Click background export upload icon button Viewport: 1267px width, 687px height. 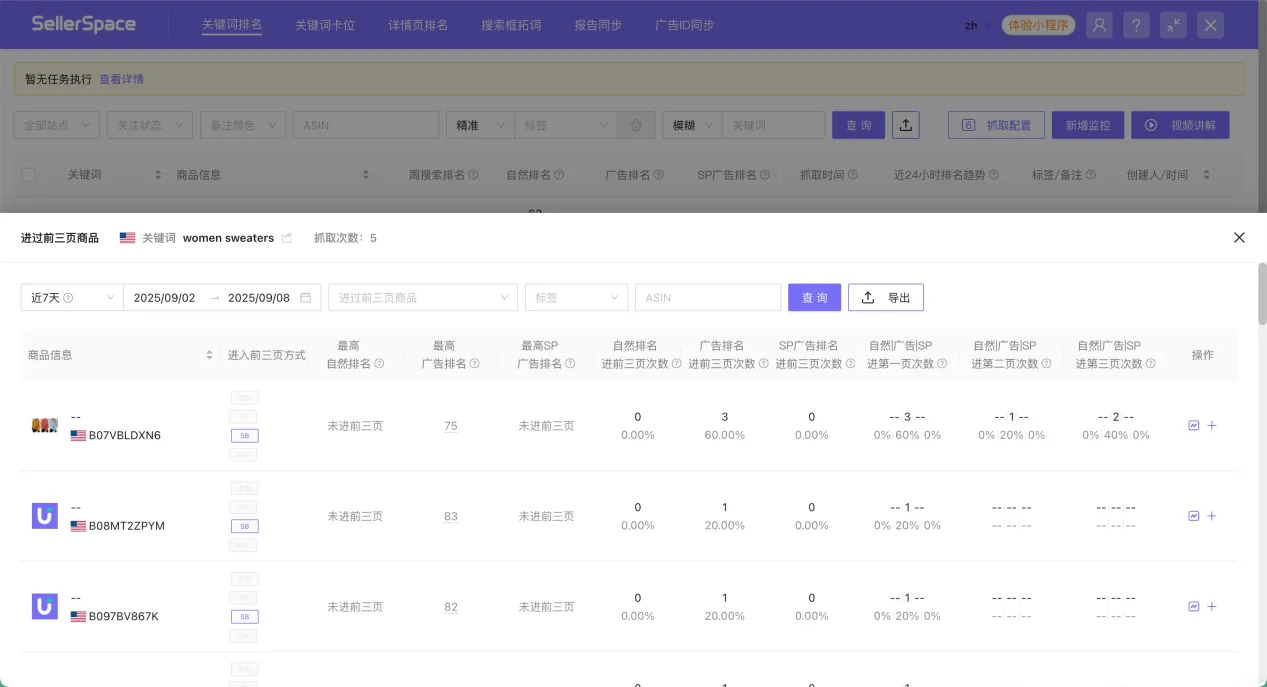905,125
